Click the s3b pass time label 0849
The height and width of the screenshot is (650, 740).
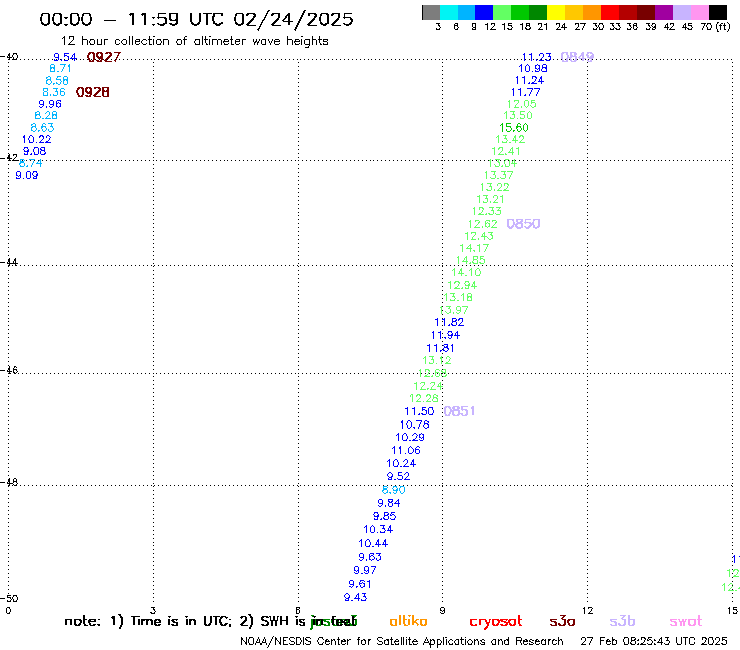pos(577,57)
